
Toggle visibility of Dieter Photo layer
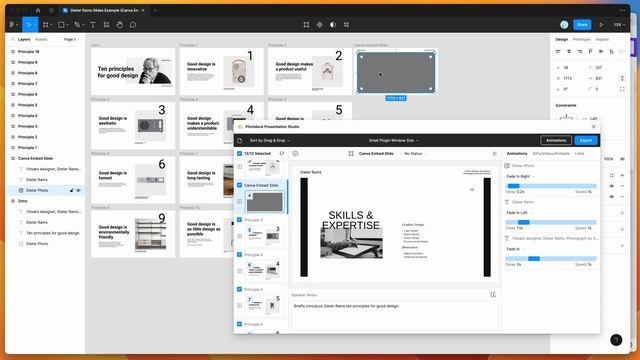[78, 190]
